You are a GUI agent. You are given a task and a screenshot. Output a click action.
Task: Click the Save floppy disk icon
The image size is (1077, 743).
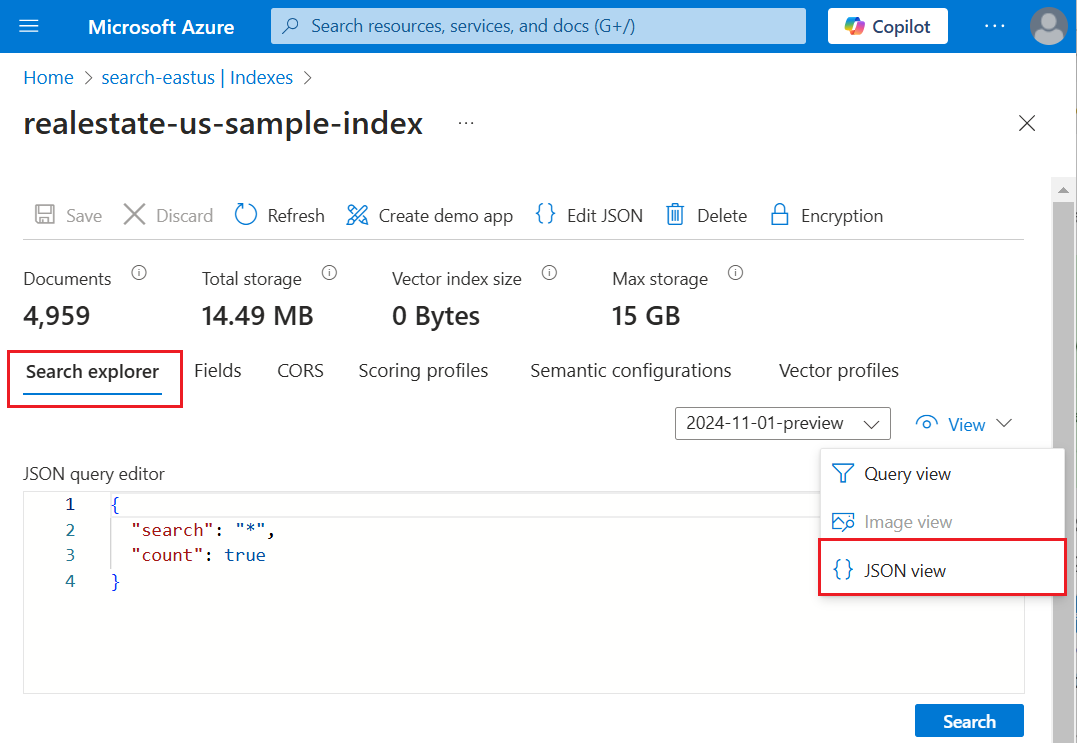[x=45, y=215]
